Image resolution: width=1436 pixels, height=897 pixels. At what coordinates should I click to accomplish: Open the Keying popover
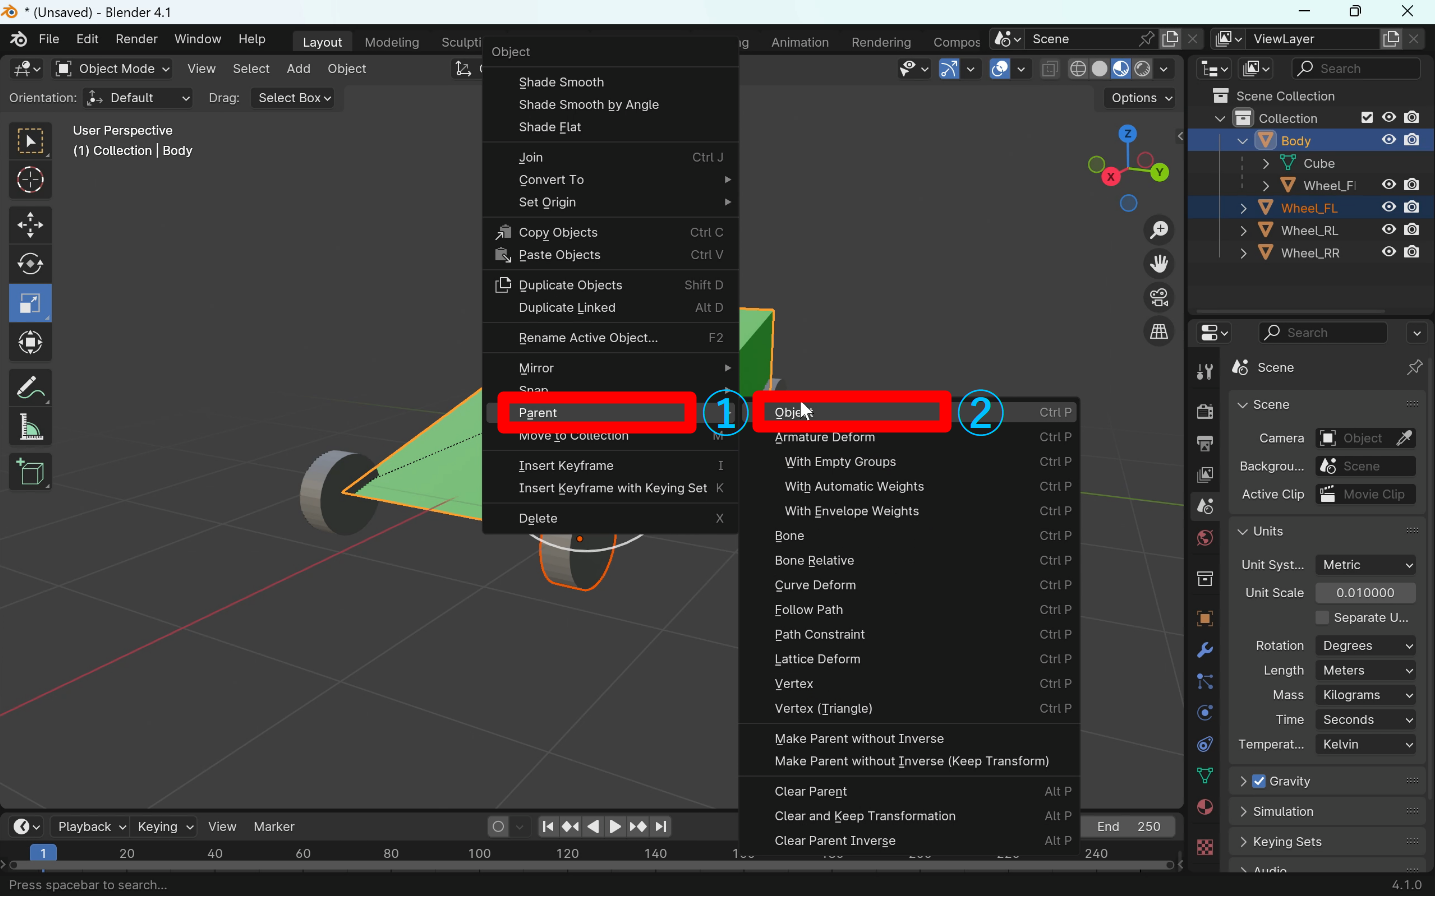click(x=165, y=827)
